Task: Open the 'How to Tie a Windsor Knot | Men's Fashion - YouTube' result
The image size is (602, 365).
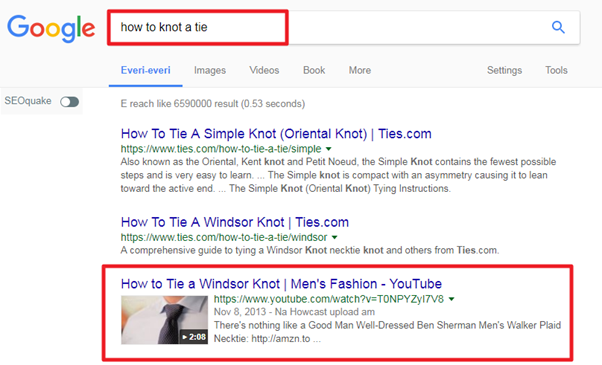Action: click(281, 284)
